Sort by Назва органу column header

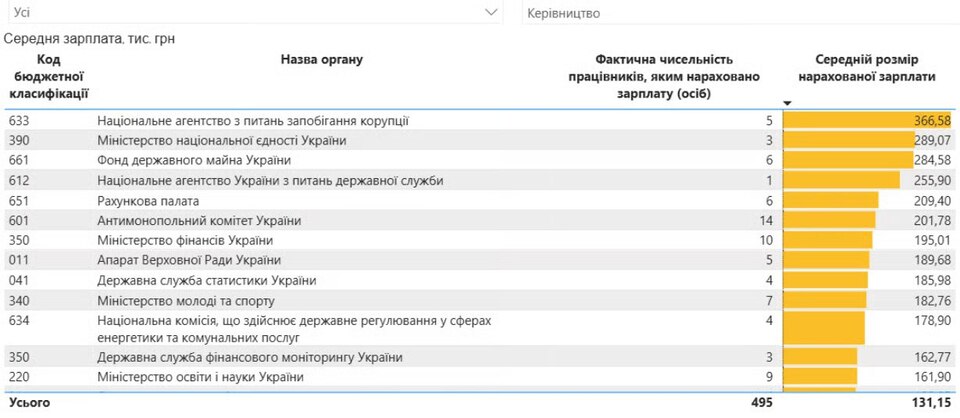click(x=322, y=60)
